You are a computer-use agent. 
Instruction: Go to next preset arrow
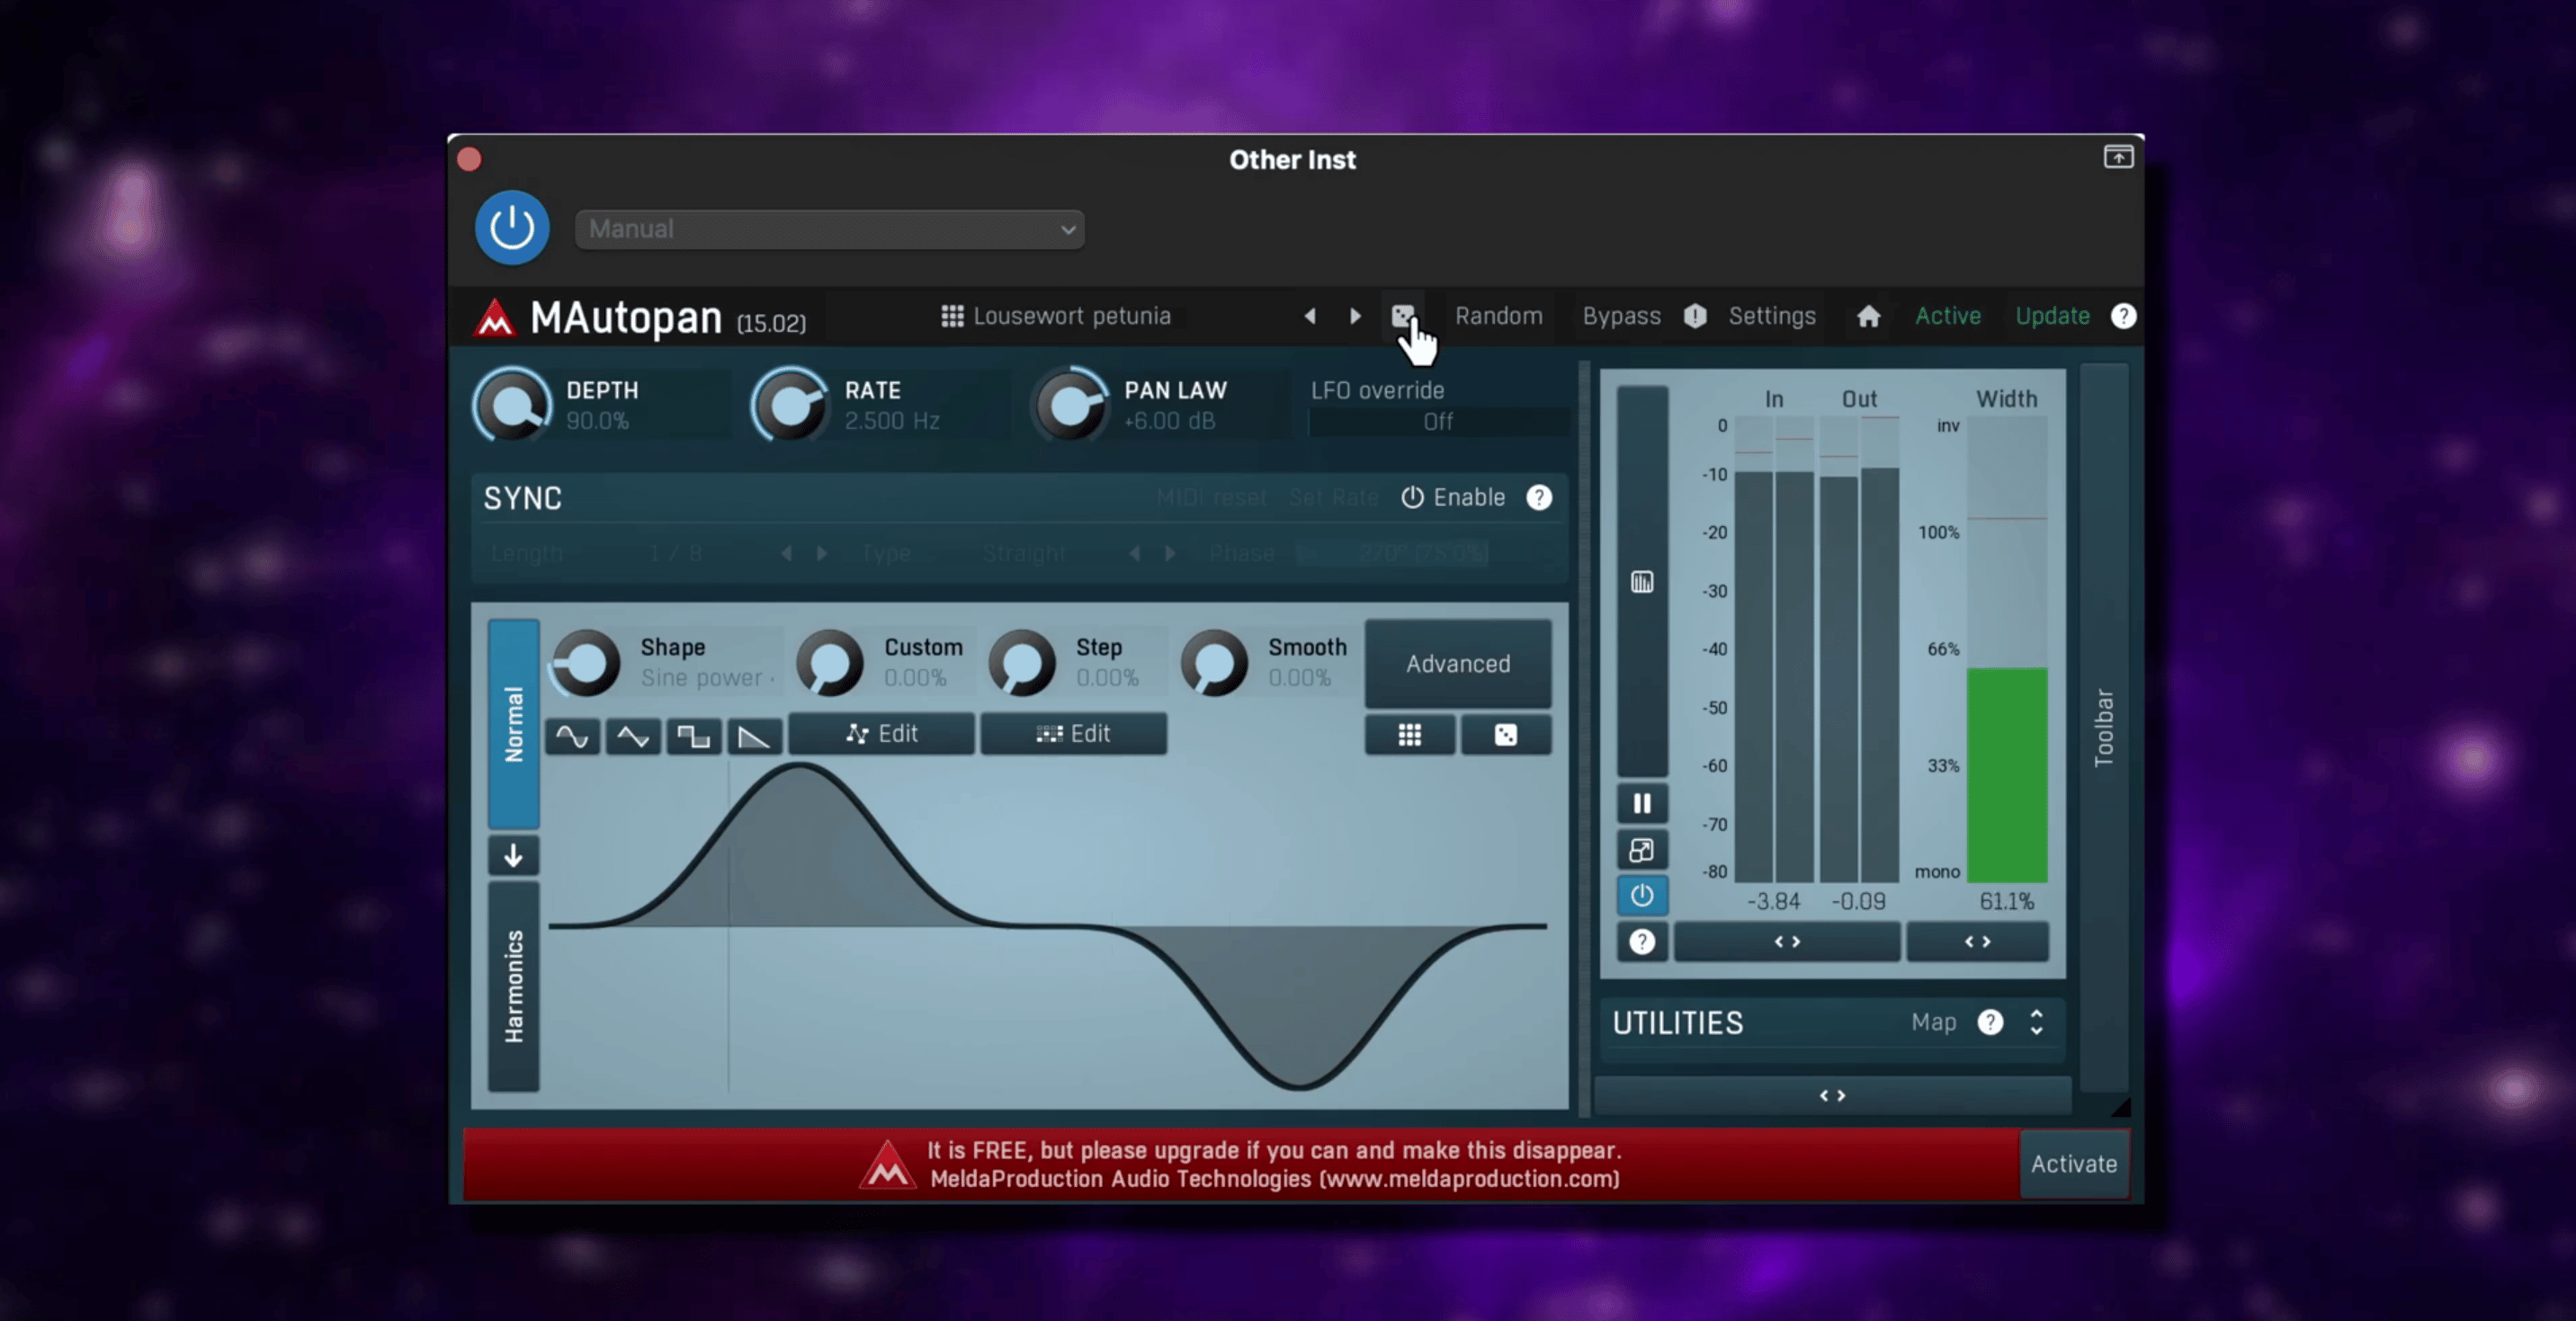click(x=1355, y=316)
